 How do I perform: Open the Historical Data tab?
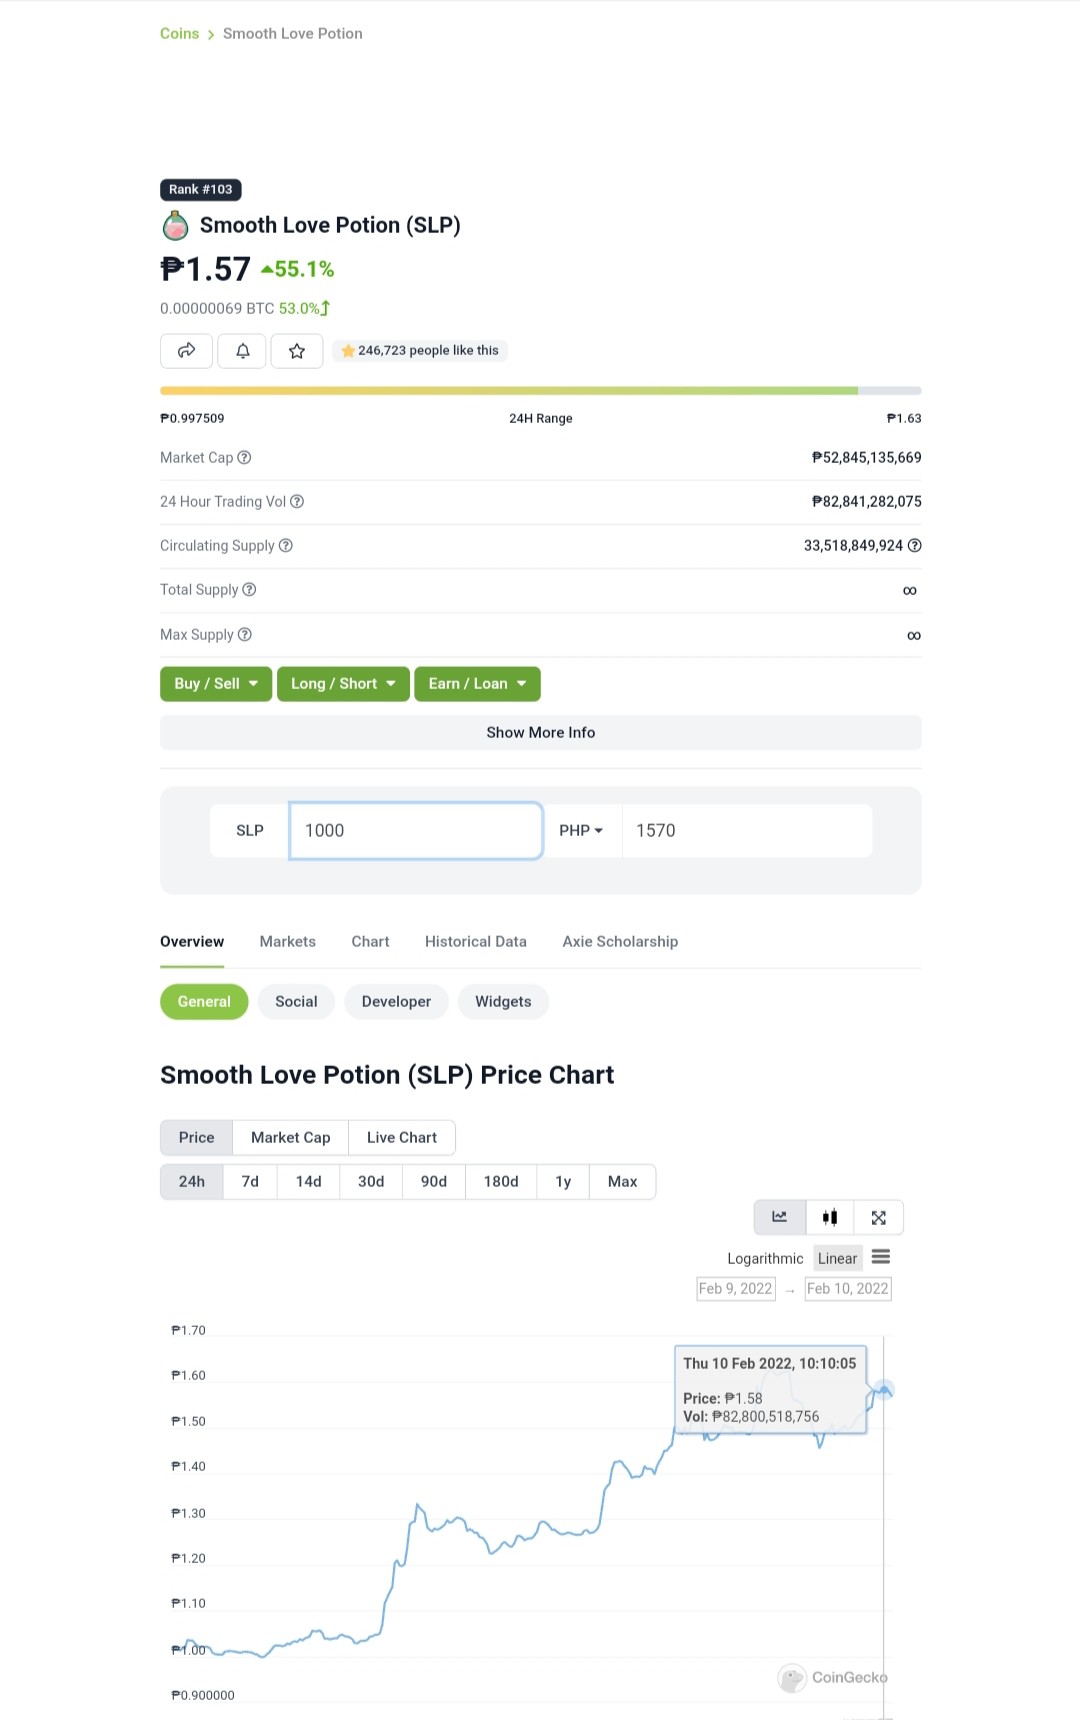(476, 941)
